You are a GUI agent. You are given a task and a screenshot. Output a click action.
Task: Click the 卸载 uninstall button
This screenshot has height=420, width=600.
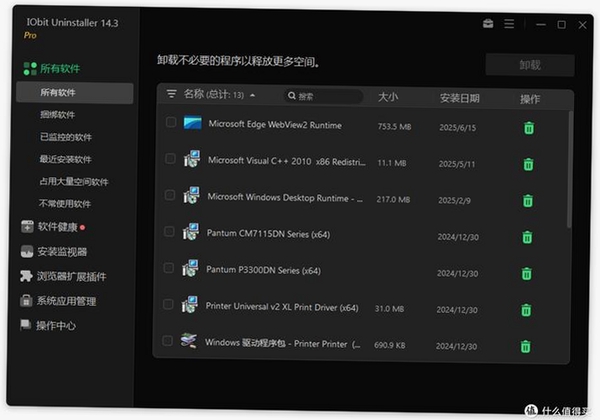click(x=530, y=65)
